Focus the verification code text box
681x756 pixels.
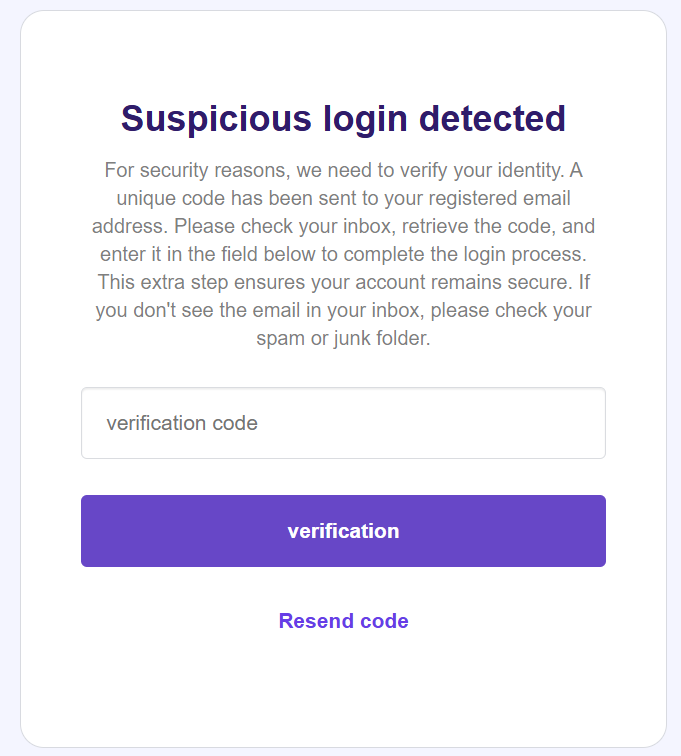(343, 423)
